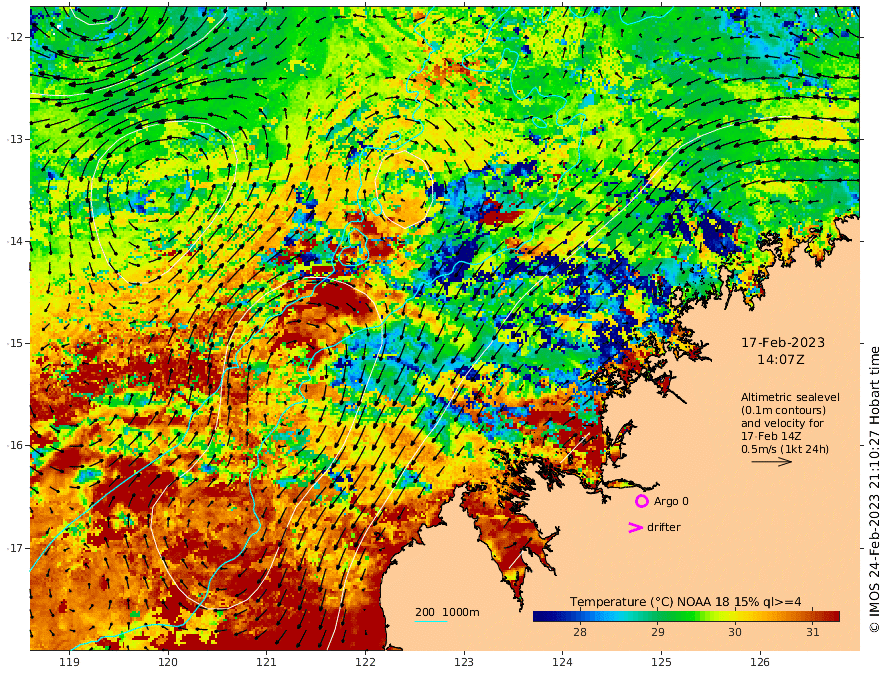Click the '(0.1m contours)' text line
This screenshot has width=880, height=680.
[783, 410]
